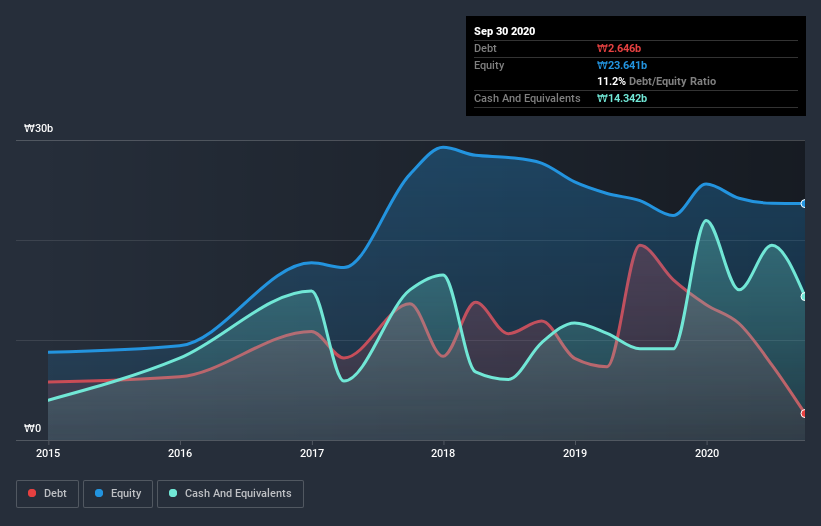Click the ₩2.646b debt value
This screenshot has width=821, height=526.
point(619,48)
